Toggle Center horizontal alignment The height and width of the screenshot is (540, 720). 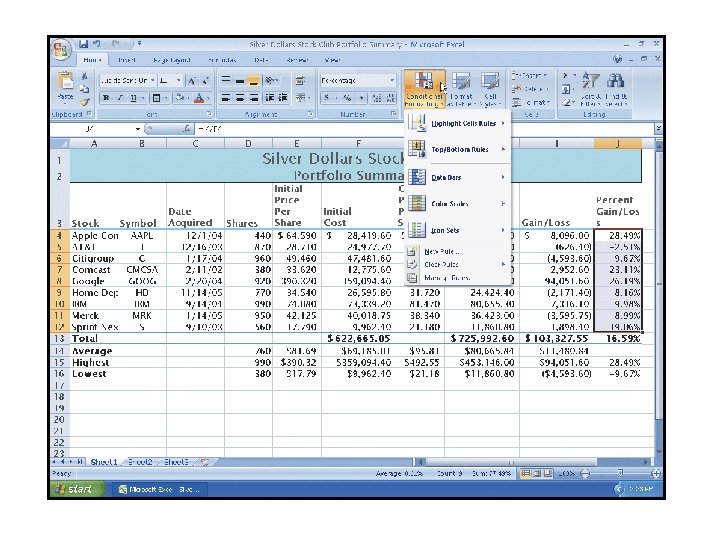[x=240, y=98]
